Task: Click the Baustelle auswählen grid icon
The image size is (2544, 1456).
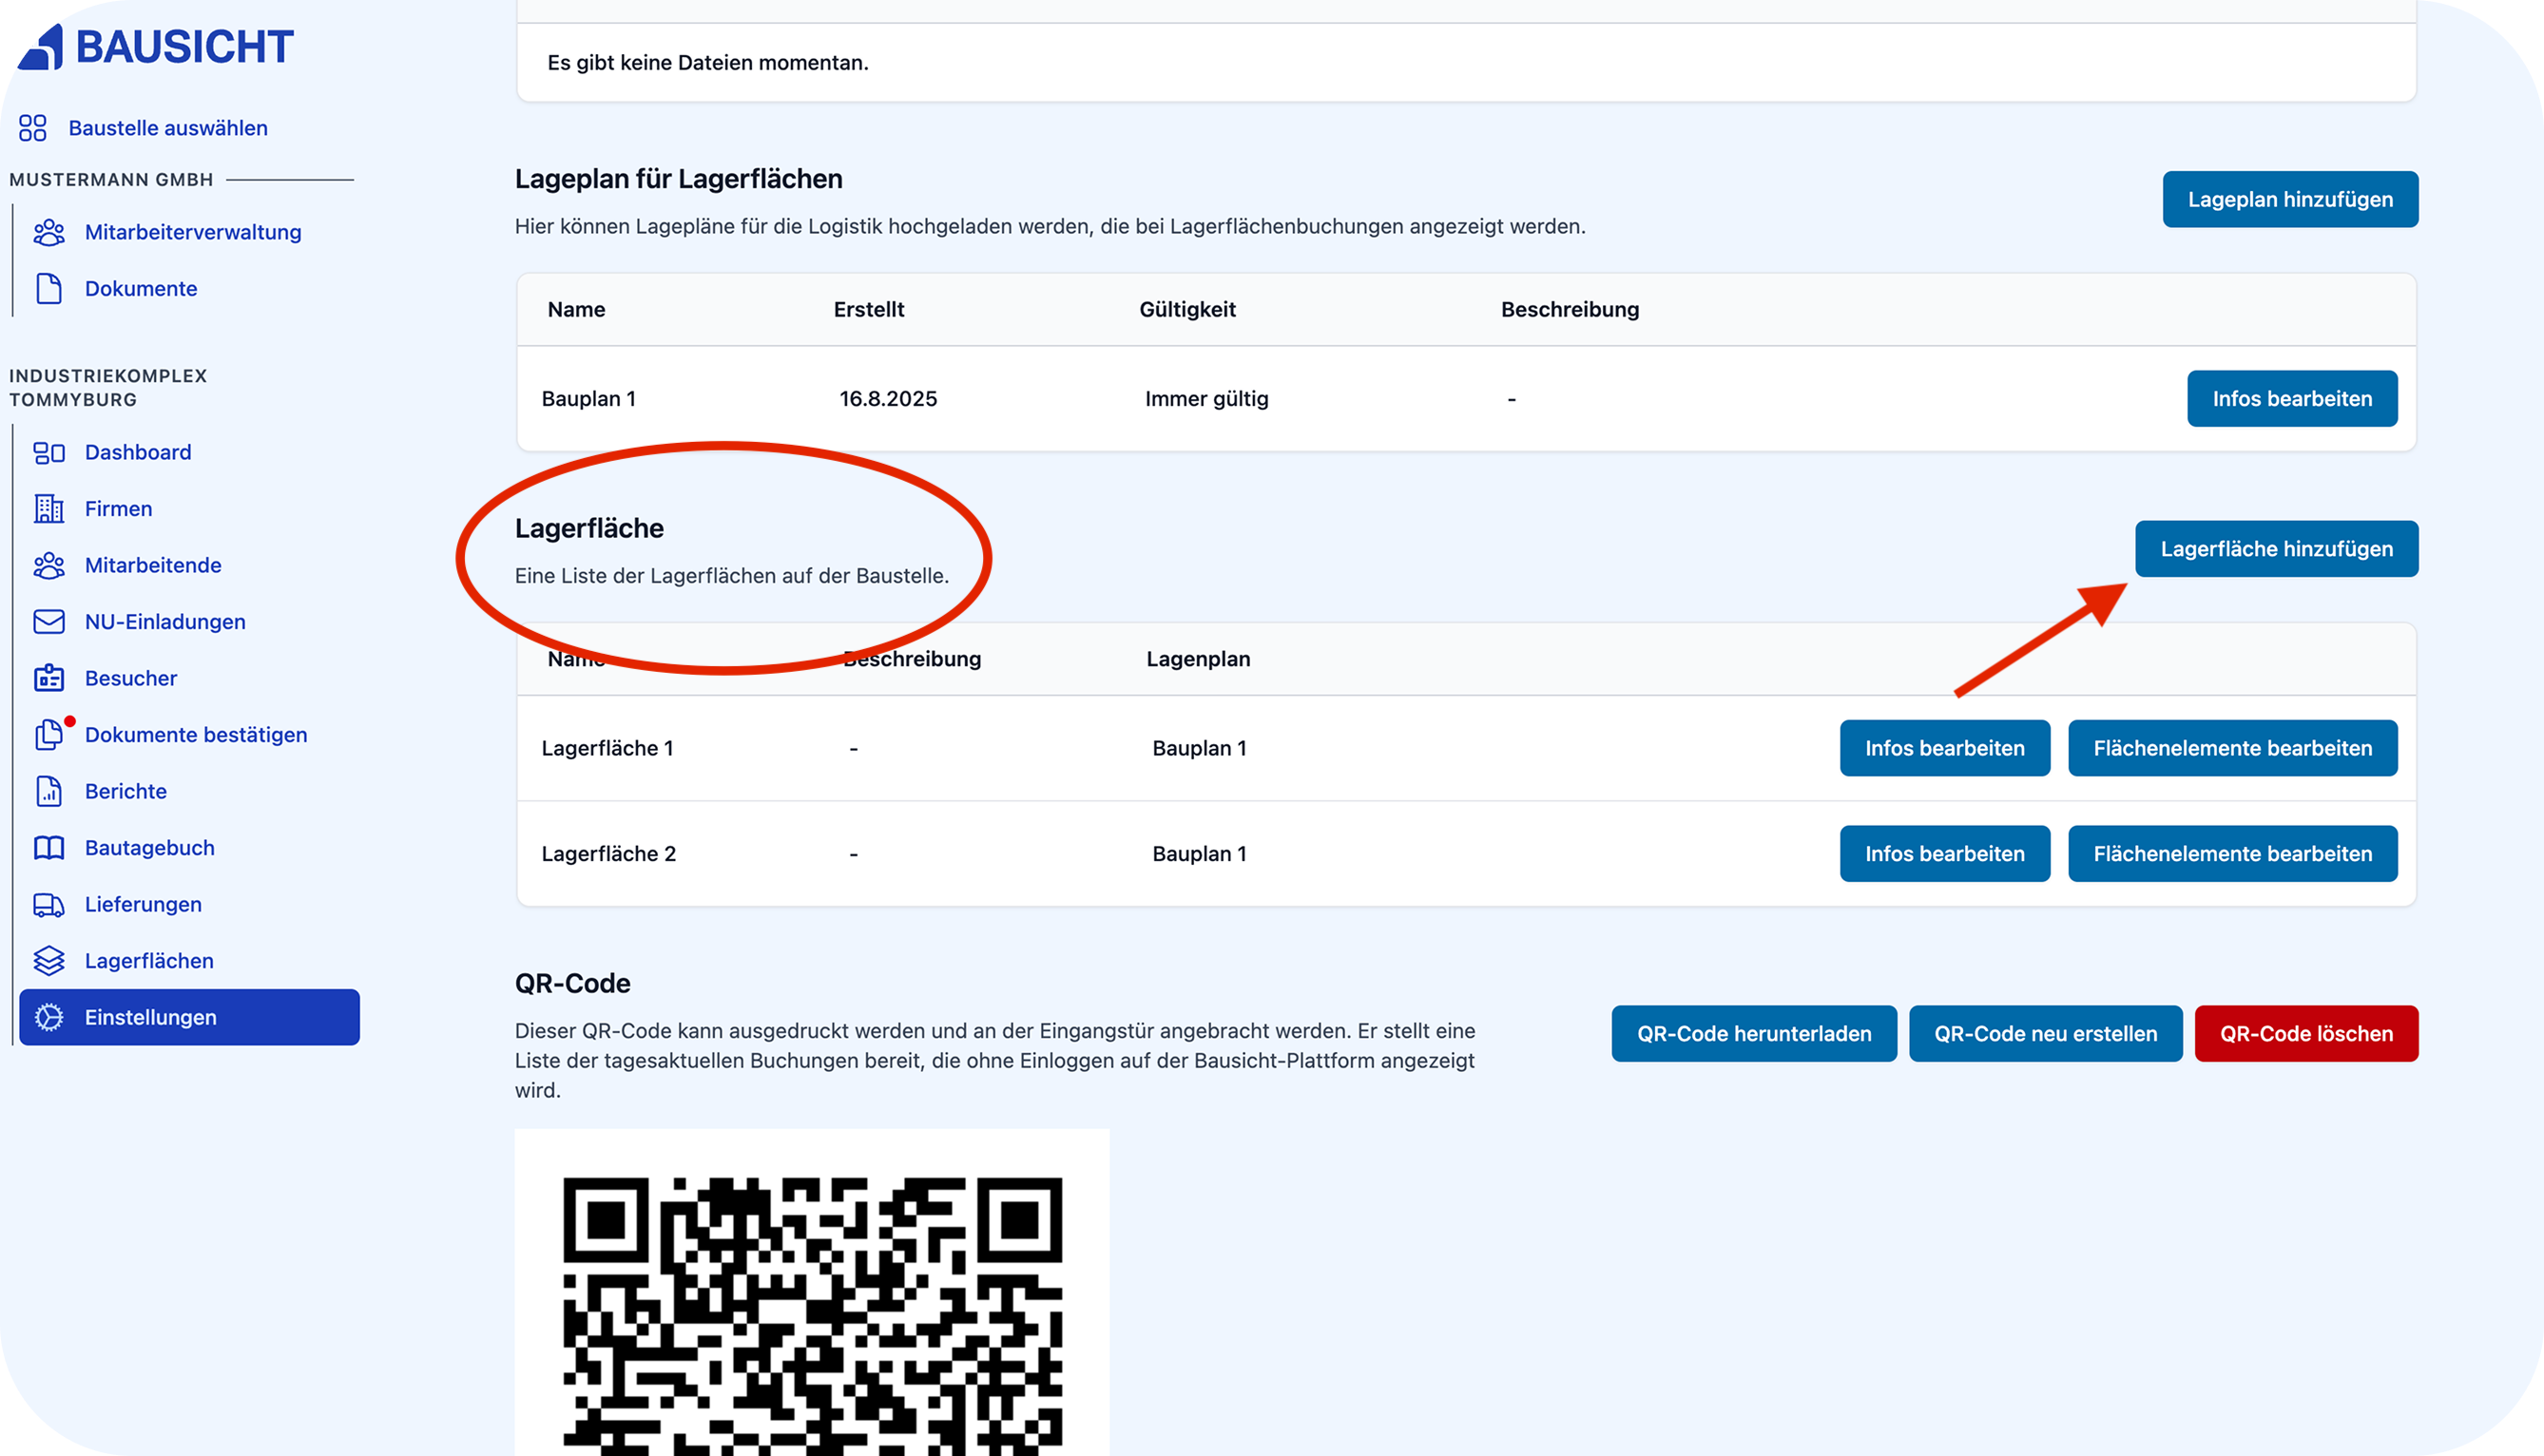Action: tap(33, 128)
